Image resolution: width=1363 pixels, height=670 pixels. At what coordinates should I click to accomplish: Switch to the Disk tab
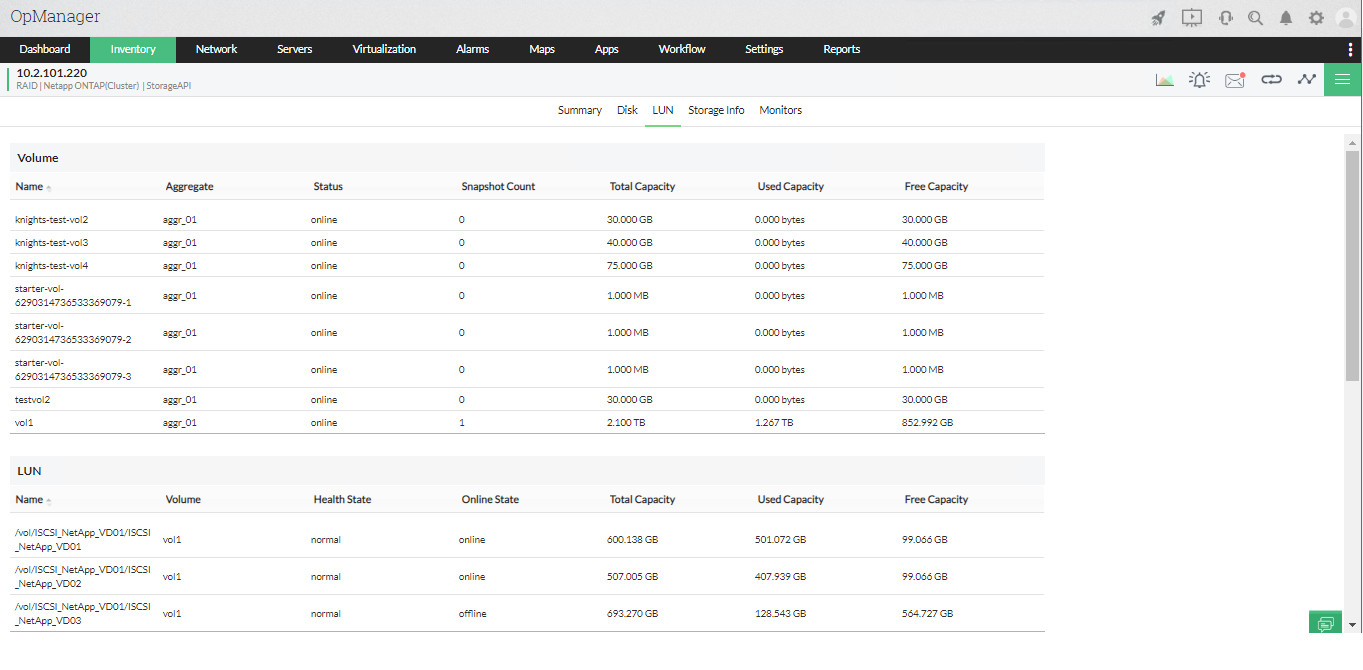(x=627, y=110)
